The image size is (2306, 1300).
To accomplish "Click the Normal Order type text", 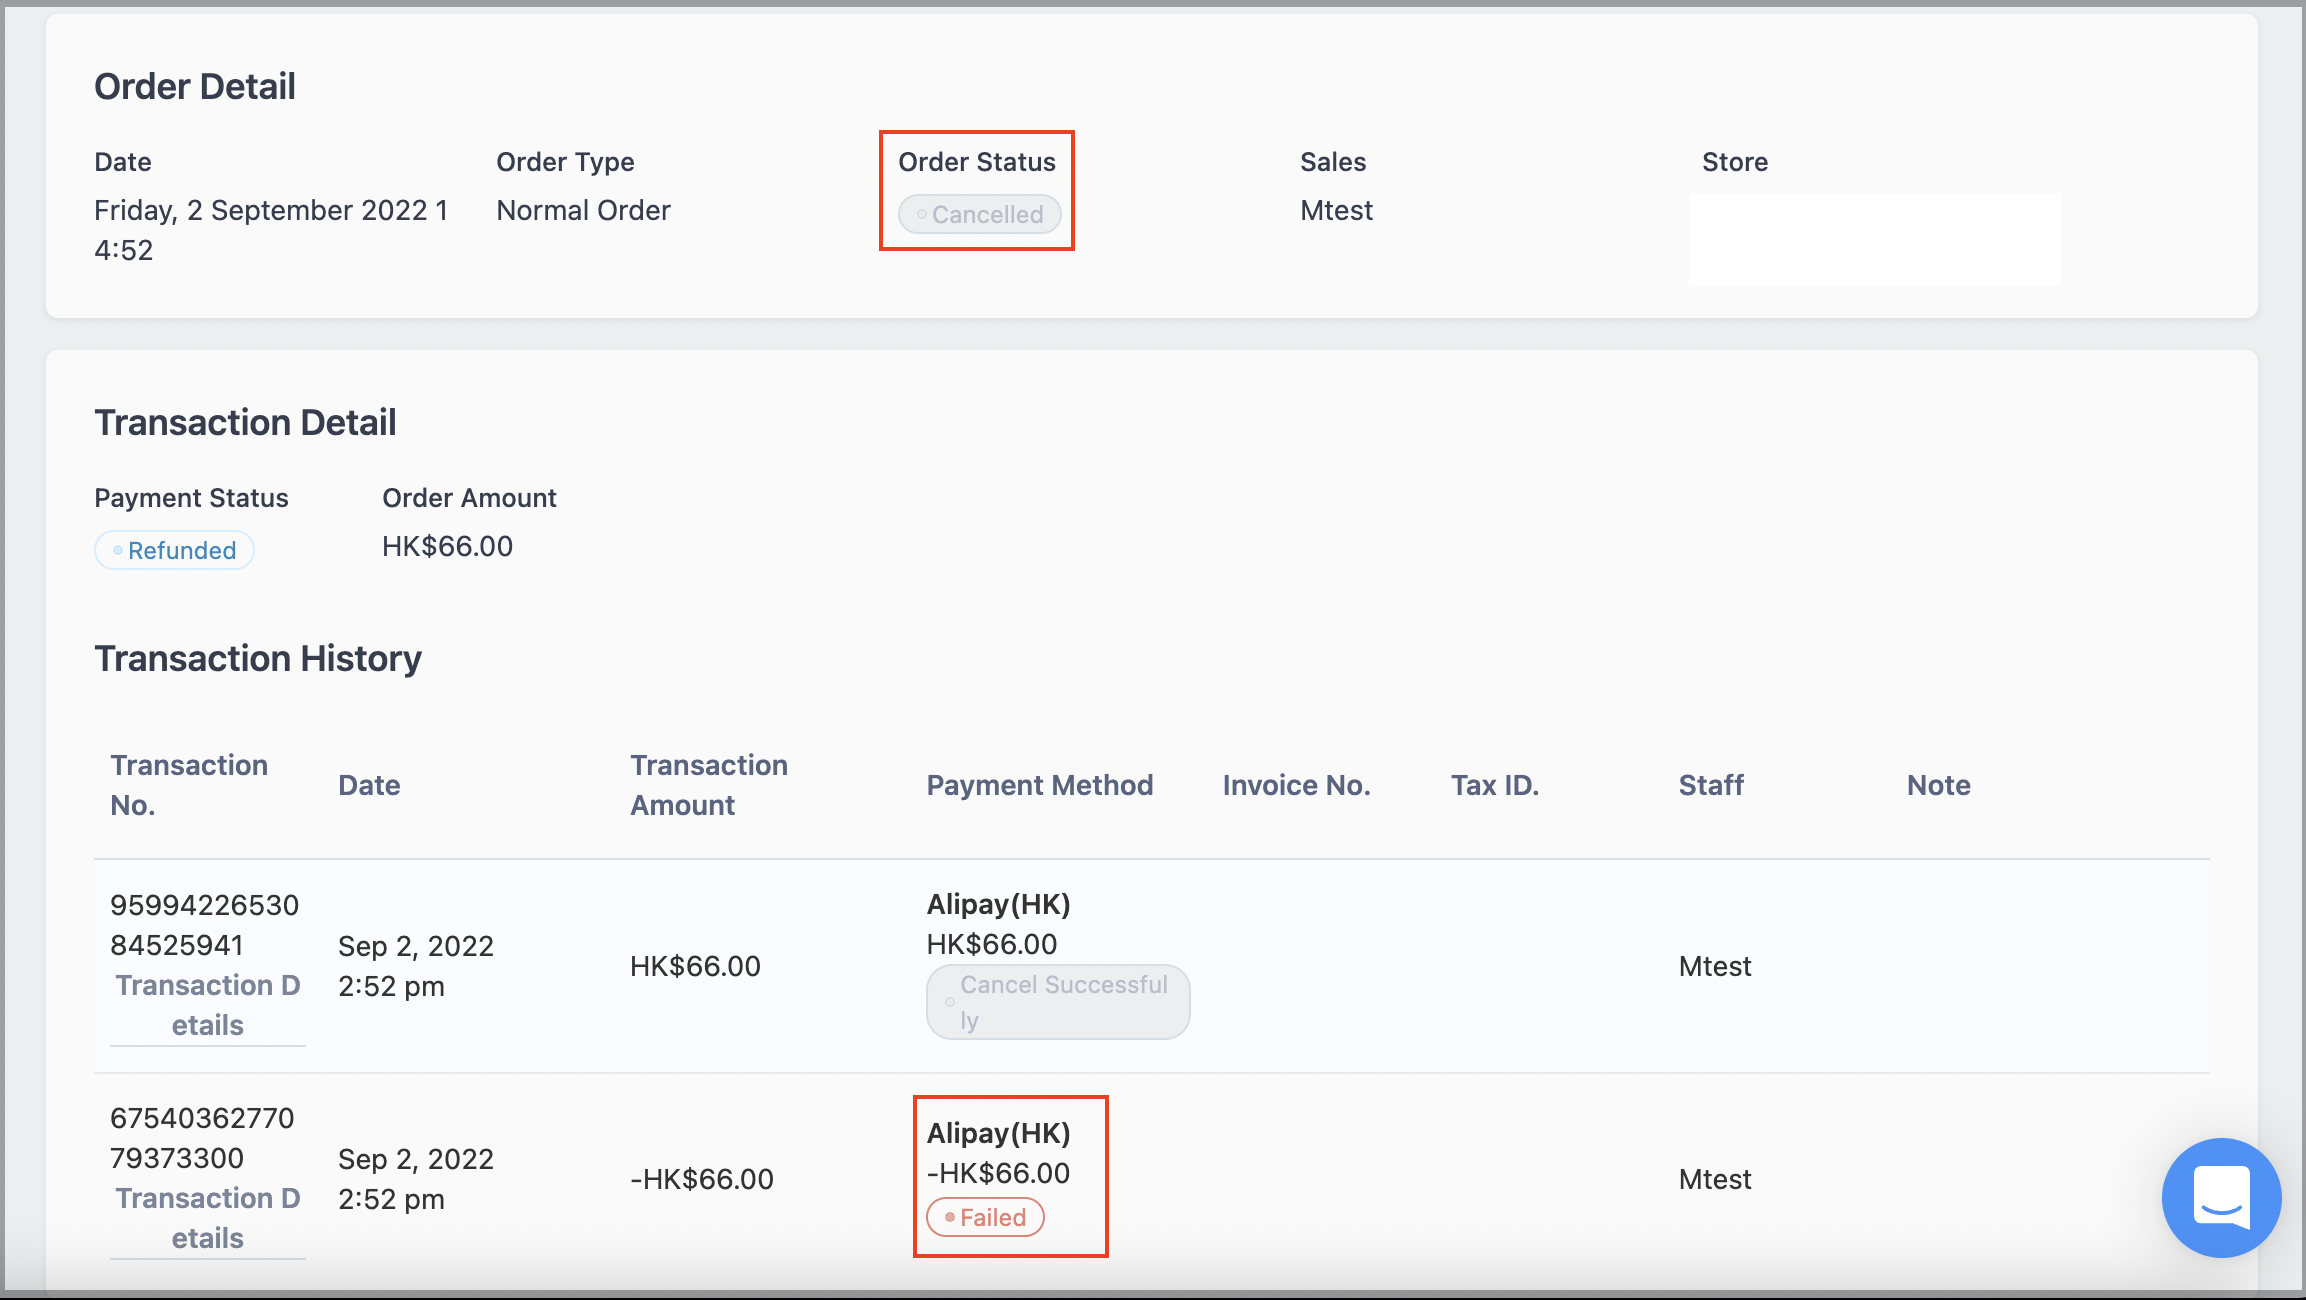I will pyautogui.click(x=583, y=210).
